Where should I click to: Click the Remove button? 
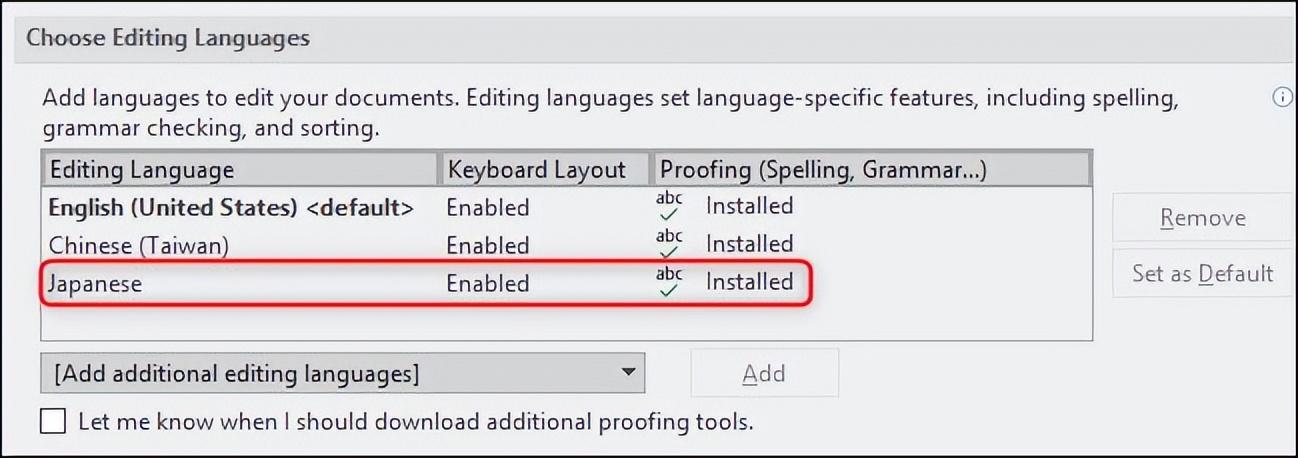tap(1202, 218)
